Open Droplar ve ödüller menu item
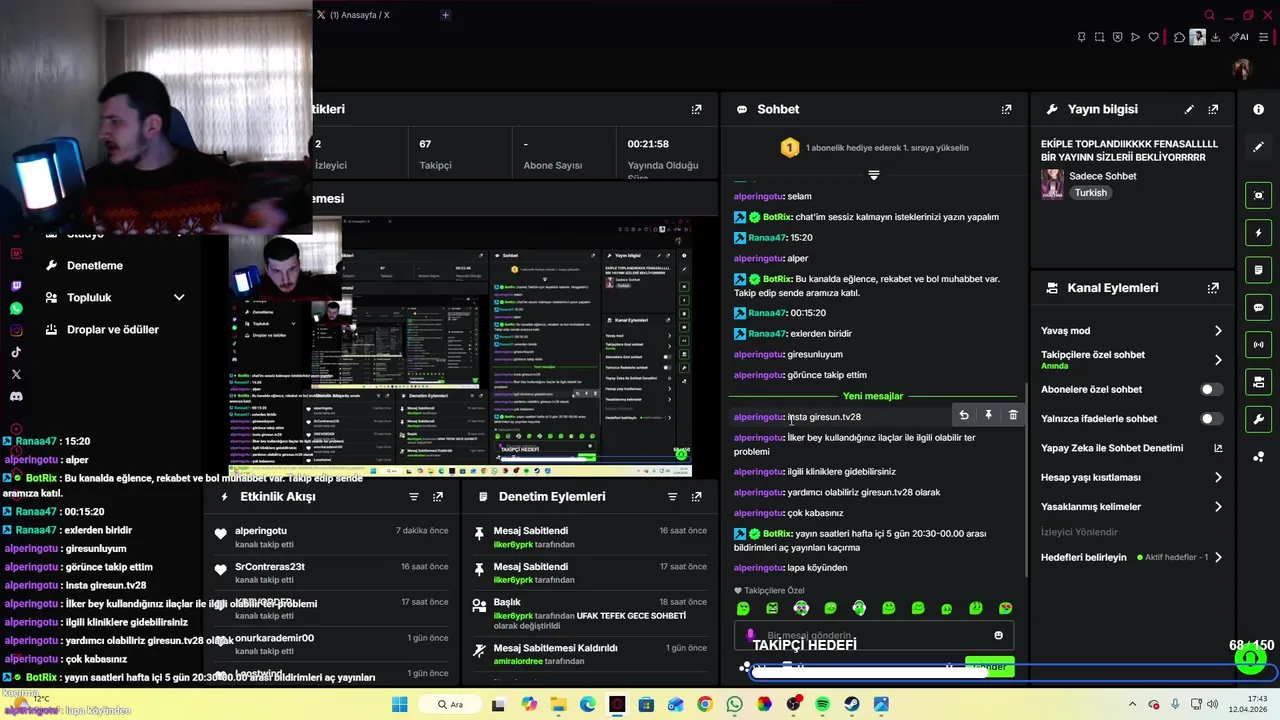Viewport: 1280px width, 720px height. point(112,329)
